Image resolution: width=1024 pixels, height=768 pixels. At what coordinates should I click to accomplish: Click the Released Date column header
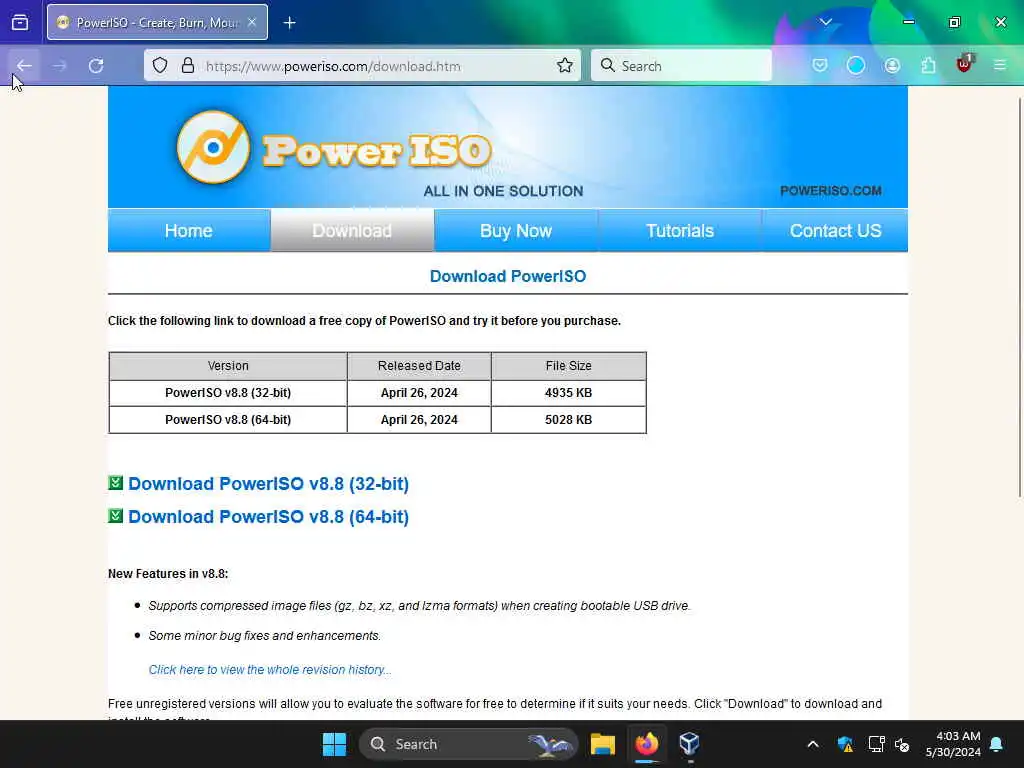(x=419, y=366)
